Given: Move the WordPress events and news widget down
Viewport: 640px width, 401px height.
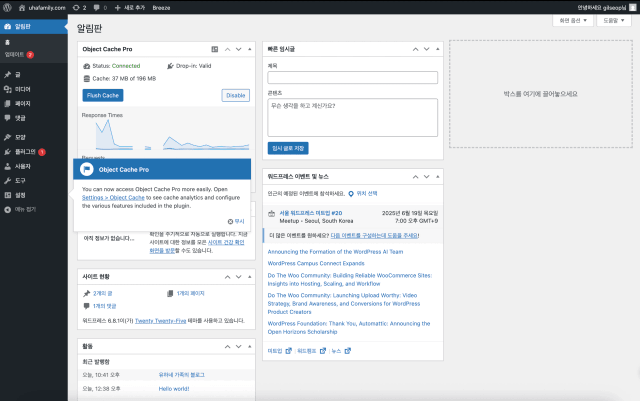Looking at the screenshot, I should click(427, 177).
